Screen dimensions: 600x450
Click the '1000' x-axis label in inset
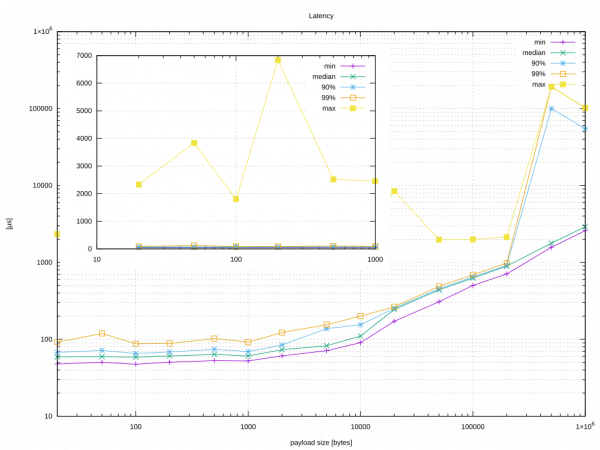(x=375, y=260)
